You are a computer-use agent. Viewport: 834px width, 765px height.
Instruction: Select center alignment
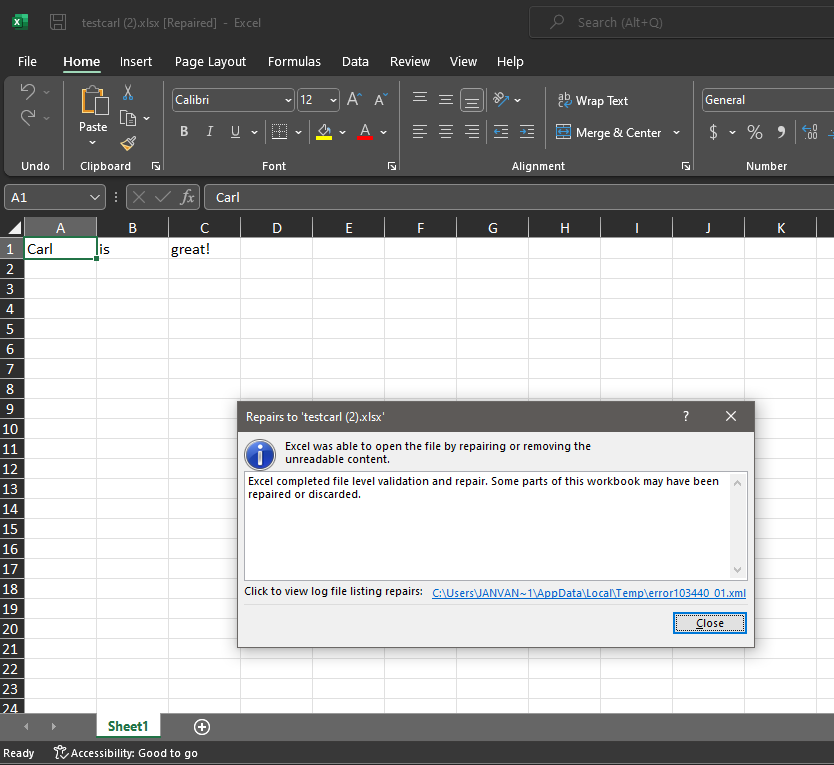coord(445,131)
